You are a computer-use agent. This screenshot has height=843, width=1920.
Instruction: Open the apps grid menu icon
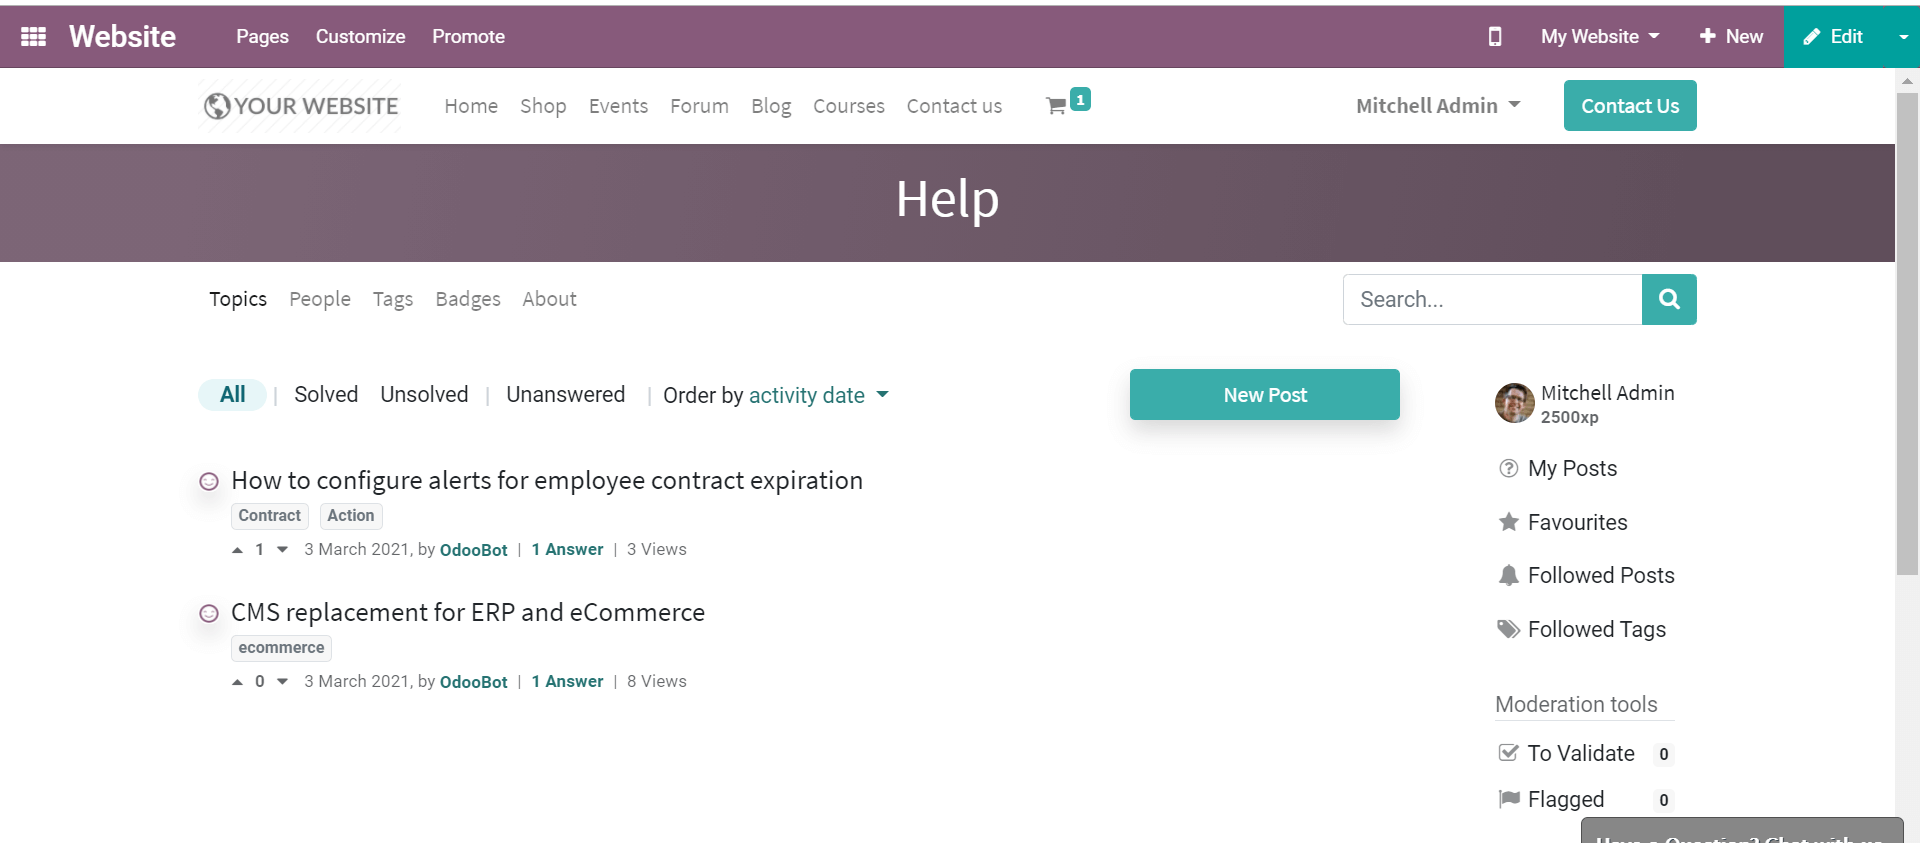pyautogui.click(x=33, y=36)
